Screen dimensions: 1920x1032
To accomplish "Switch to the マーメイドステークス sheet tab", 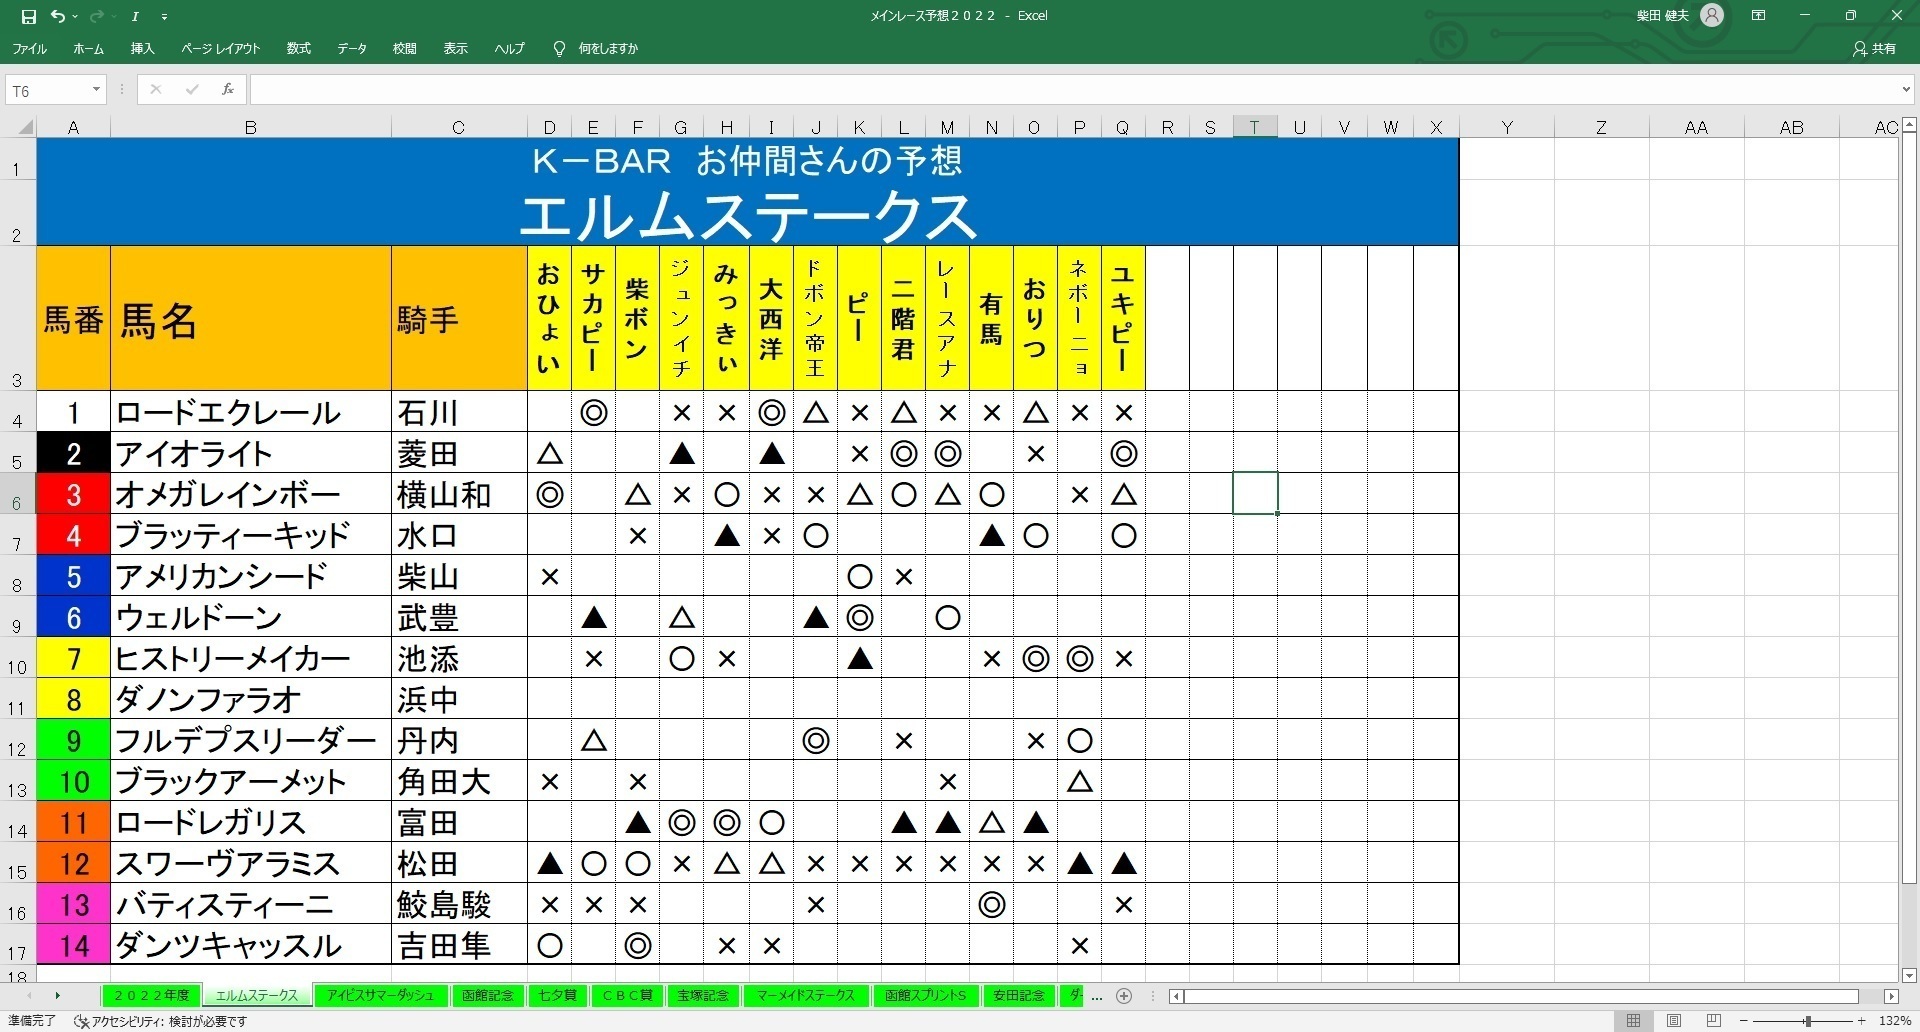I will 806,996.
